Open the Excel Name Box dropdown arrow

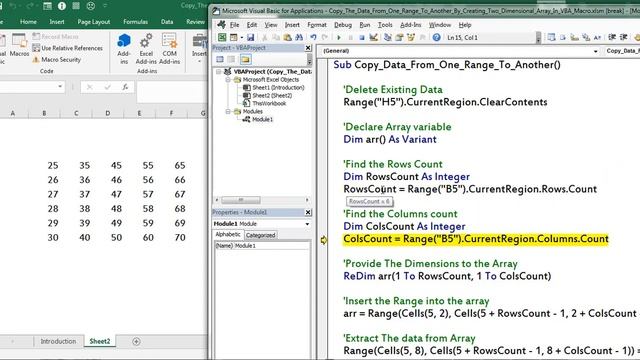(x=60, y=87)
